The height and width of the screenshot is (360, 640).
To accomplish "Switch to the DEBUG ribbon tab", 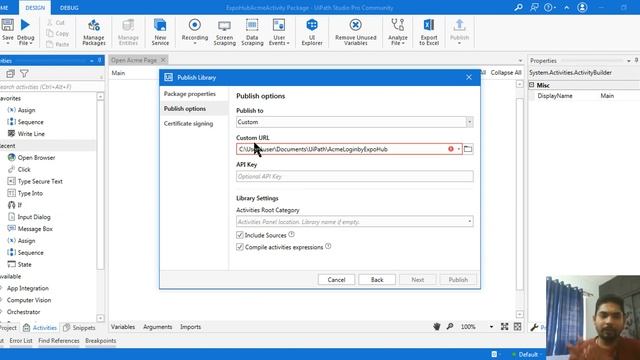I will pos(69,8).
